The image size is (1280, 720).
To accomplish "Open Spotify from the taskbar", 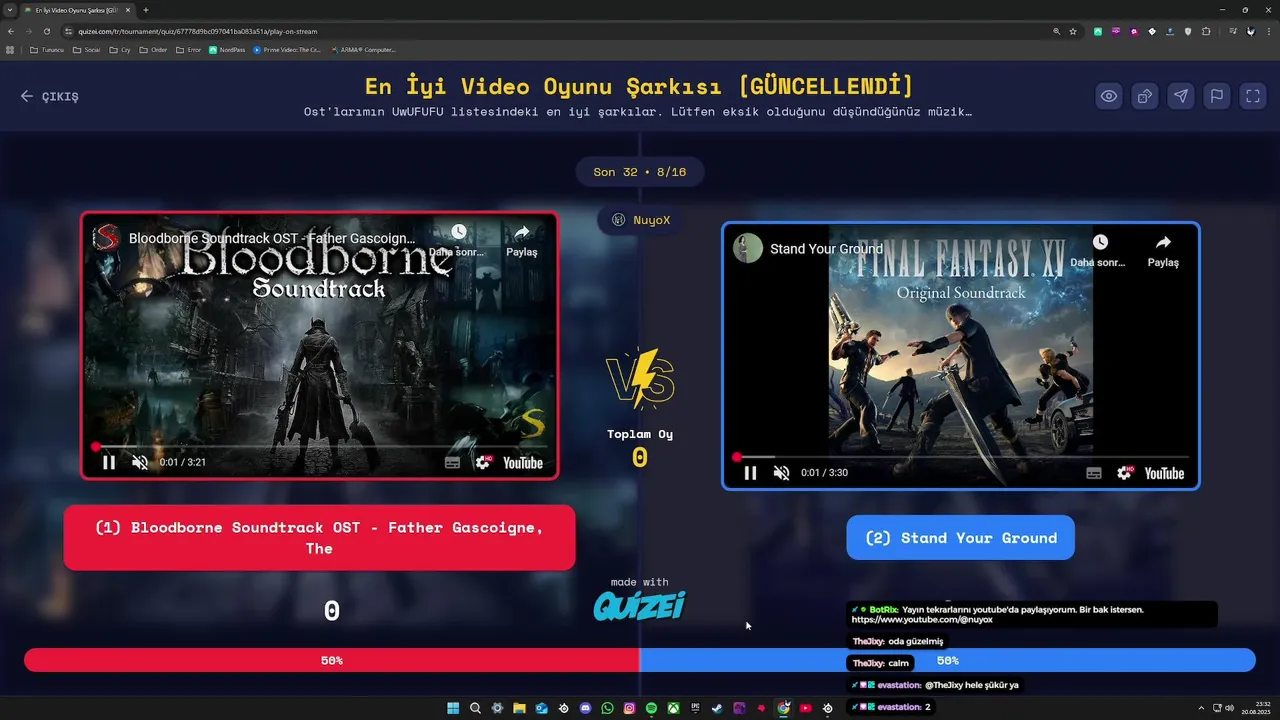I will pos(651,708).
